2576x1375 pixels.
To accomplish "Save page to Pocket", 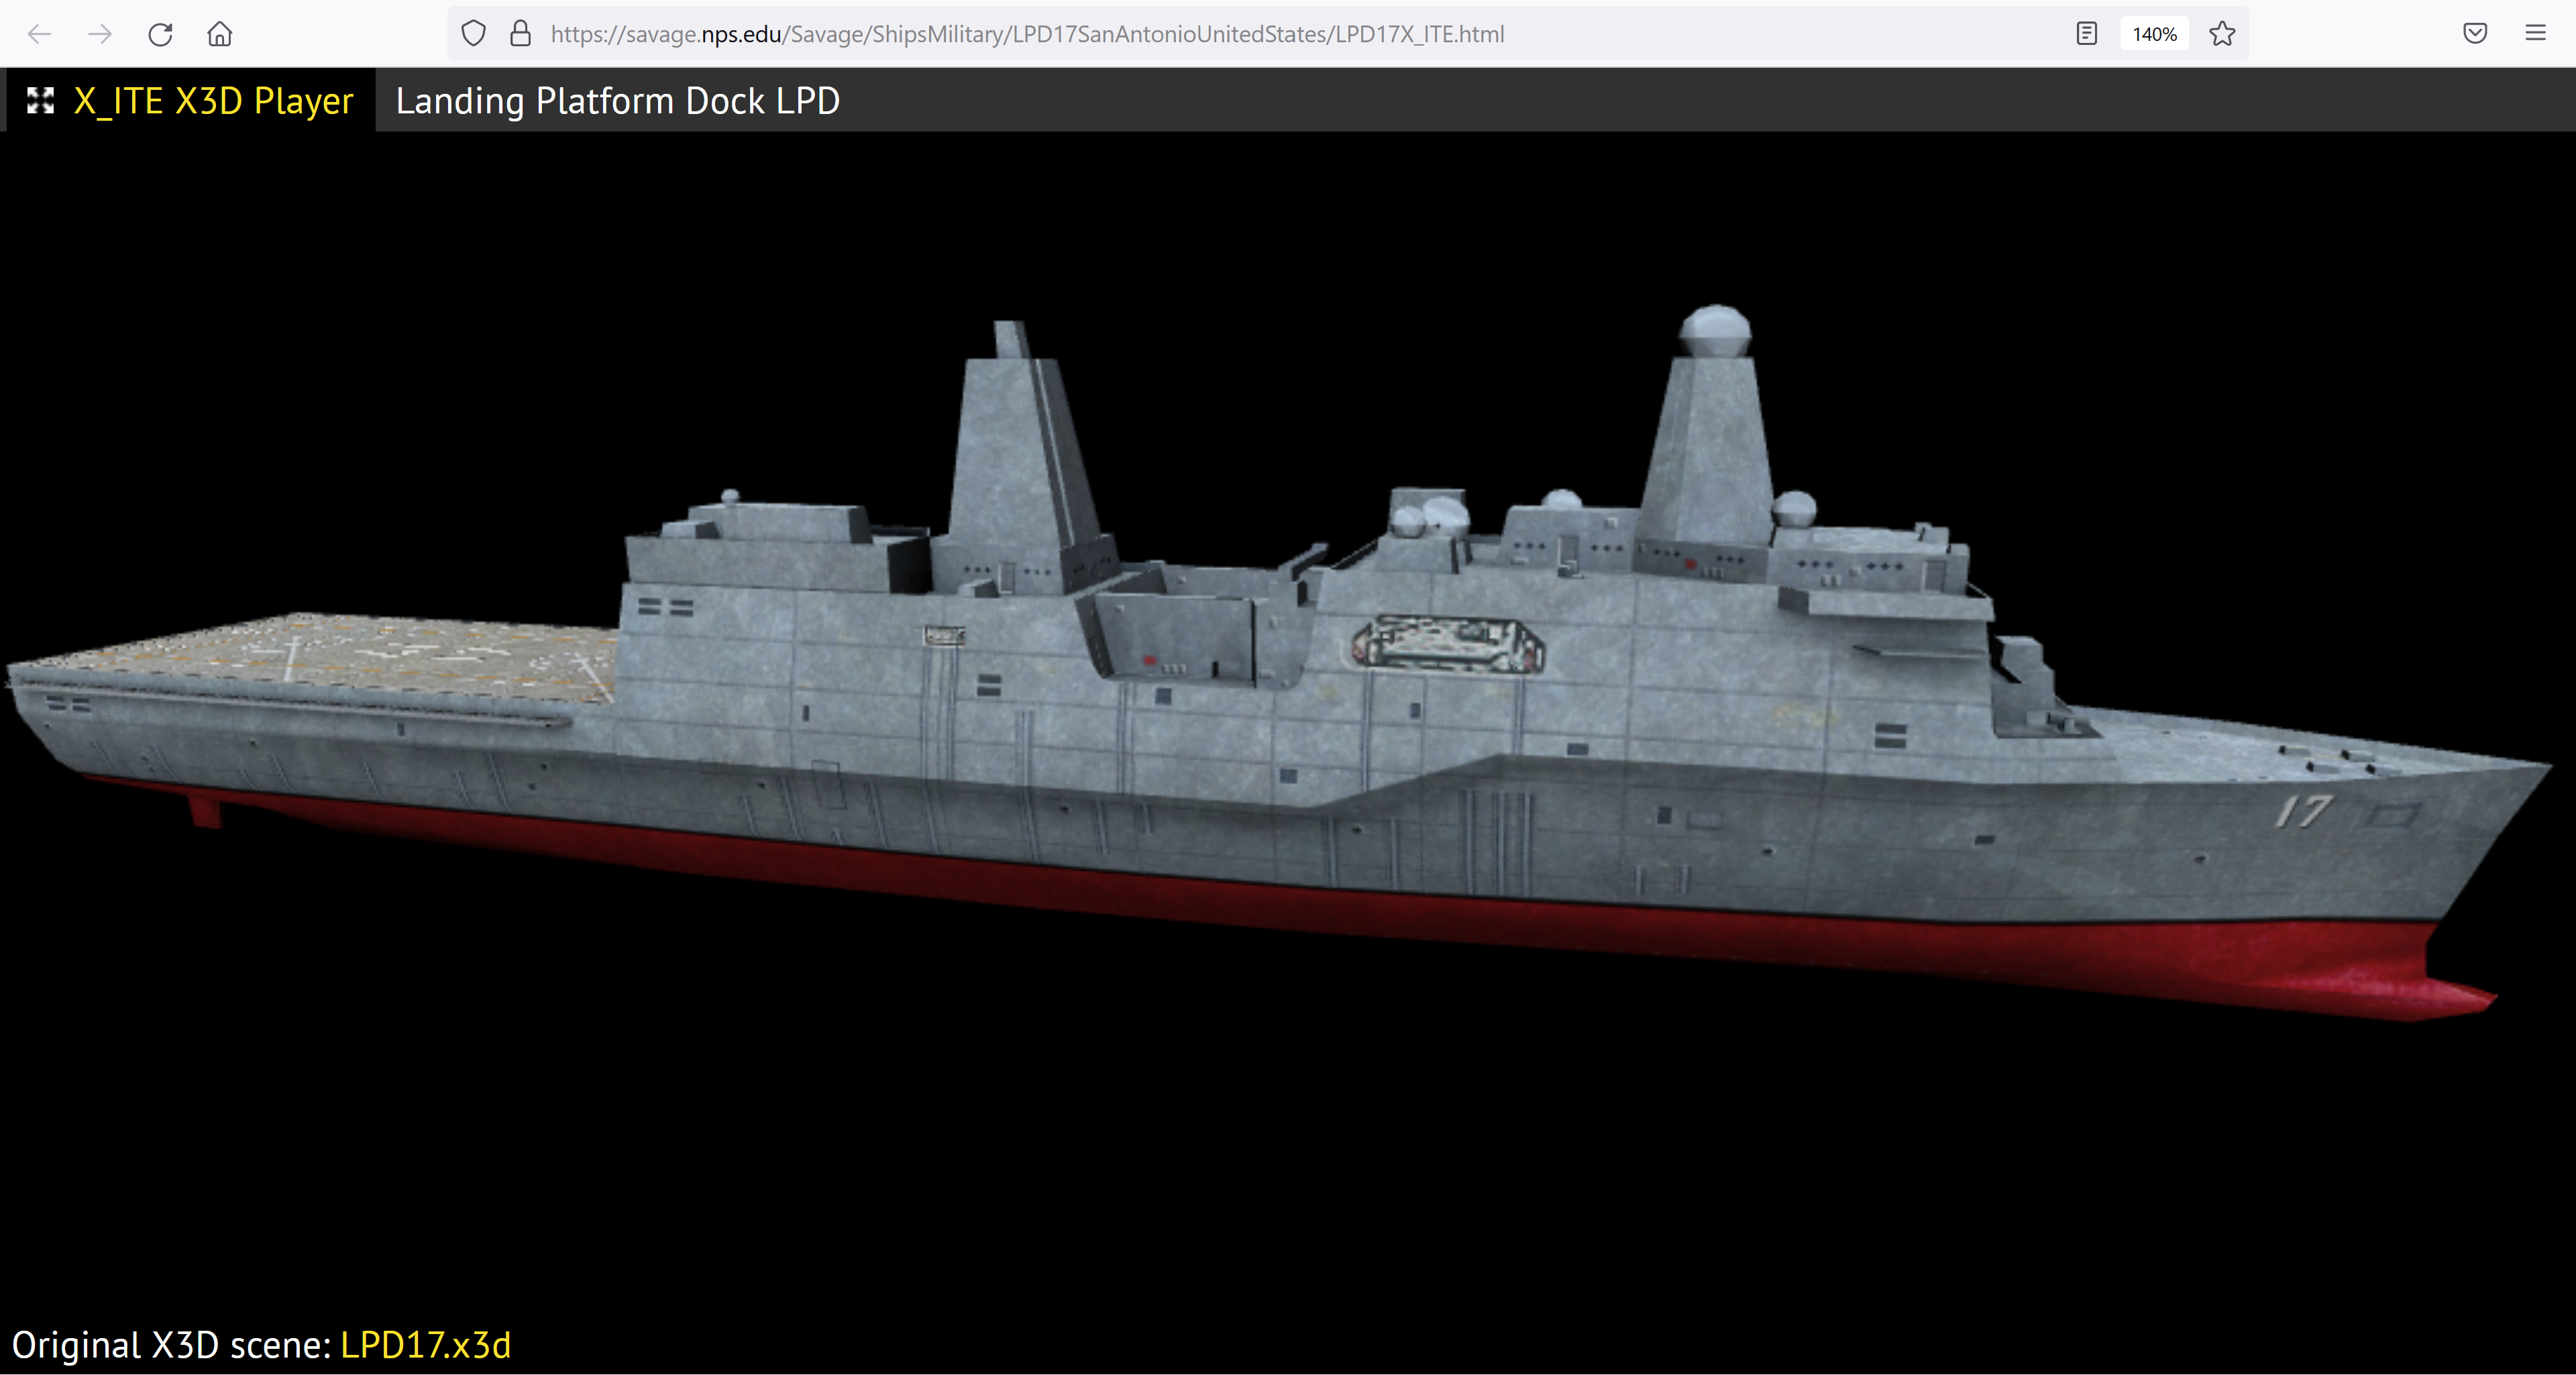I will click(x=2475, y=34).
